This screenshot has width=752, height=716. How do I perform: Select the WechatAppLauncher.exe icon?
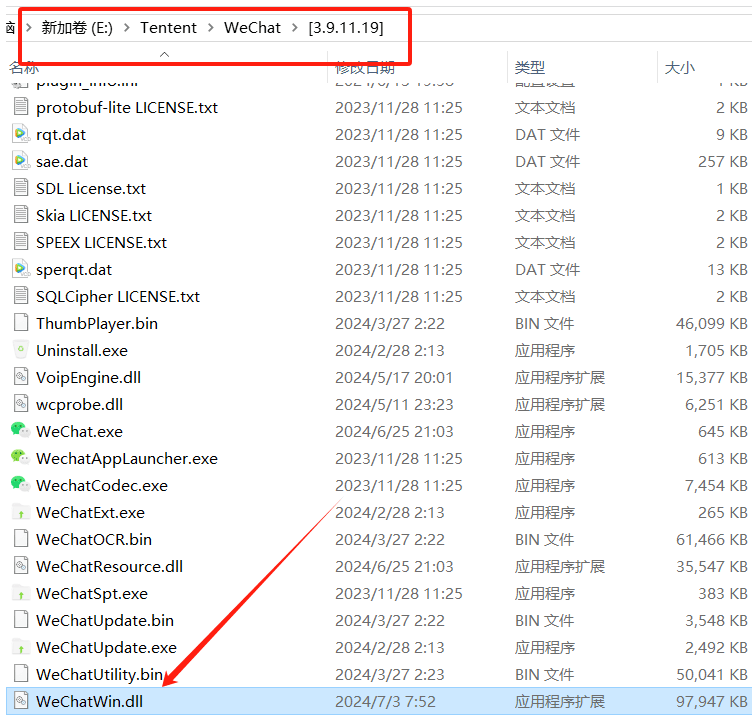pos(20,458)
